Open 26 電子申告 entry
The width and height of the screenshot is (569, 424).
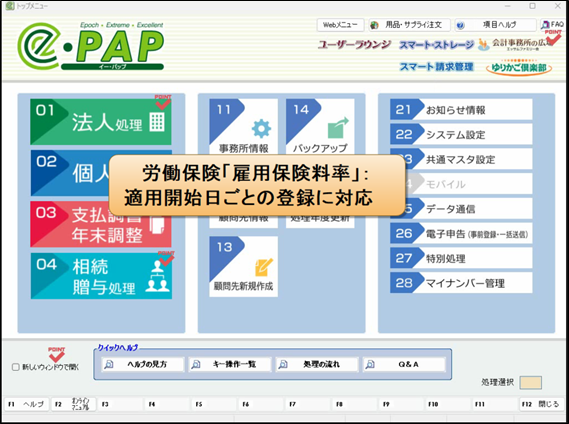pos(461,233)
